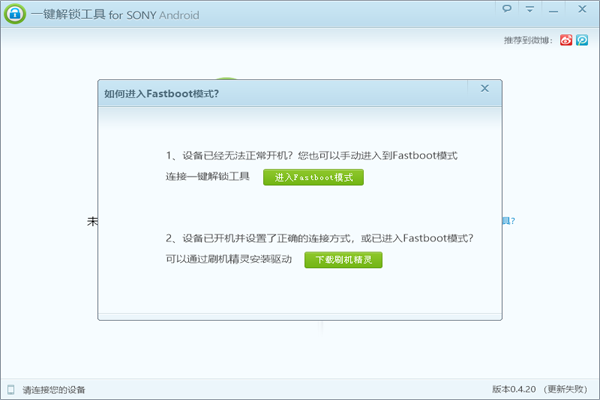Minimize the unlock tool window
Screen dimensions: 600x400
[x=552, y=9]
